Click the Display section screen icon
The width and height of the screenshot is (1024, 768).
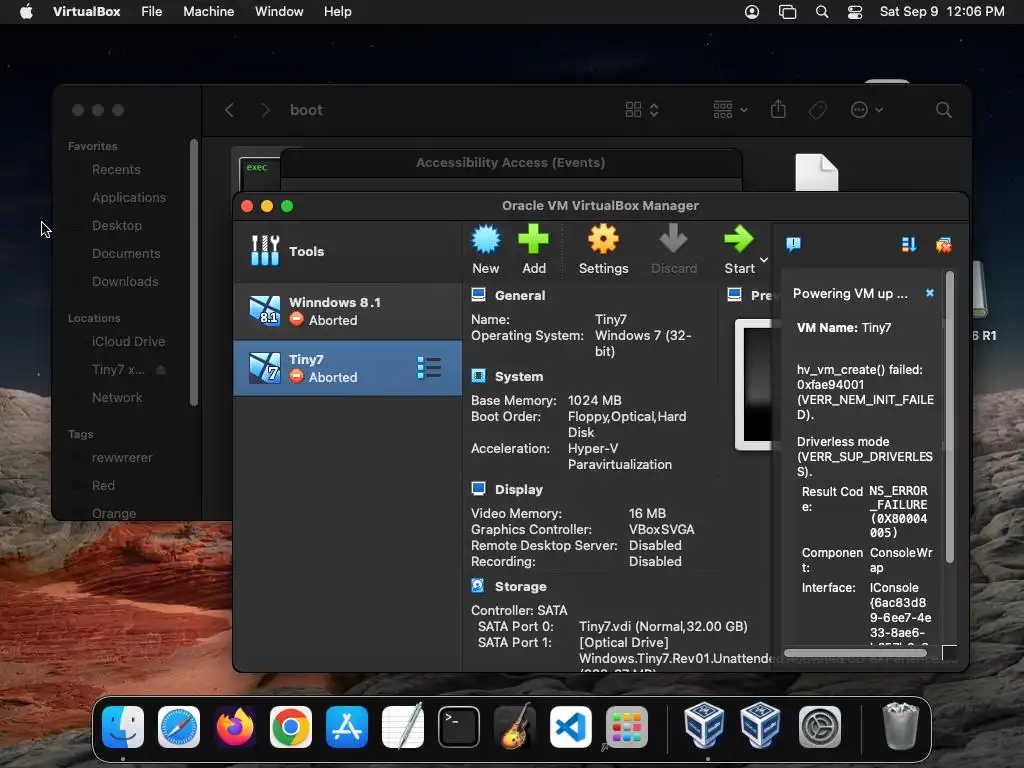[x=479, y=488]
